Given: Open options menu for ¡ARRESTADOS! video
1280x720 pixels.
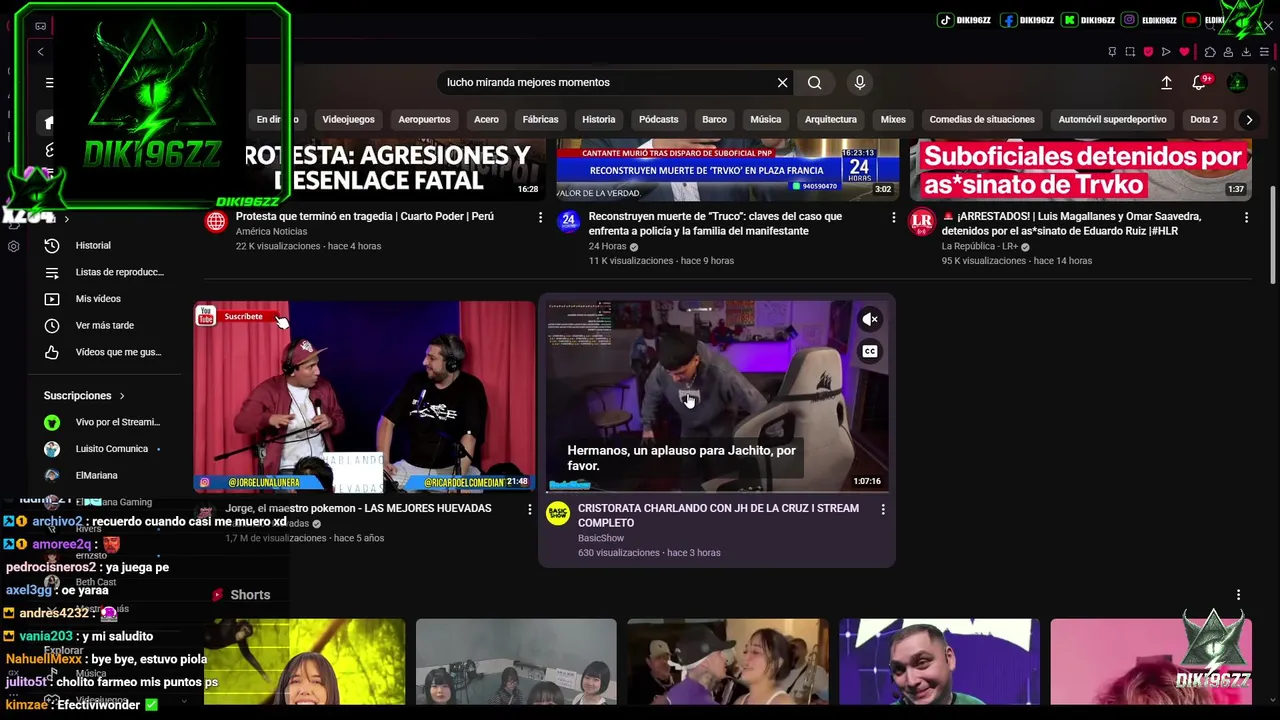Looking at the screenshot, I should [x=1246, y=217].
